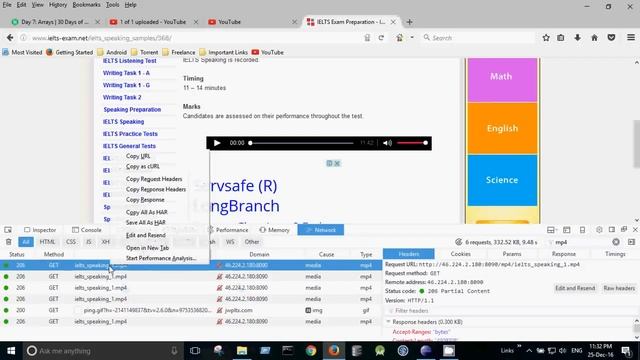Choose Copy URL in the context menu
640x360 pixels.
pos(138,156)
